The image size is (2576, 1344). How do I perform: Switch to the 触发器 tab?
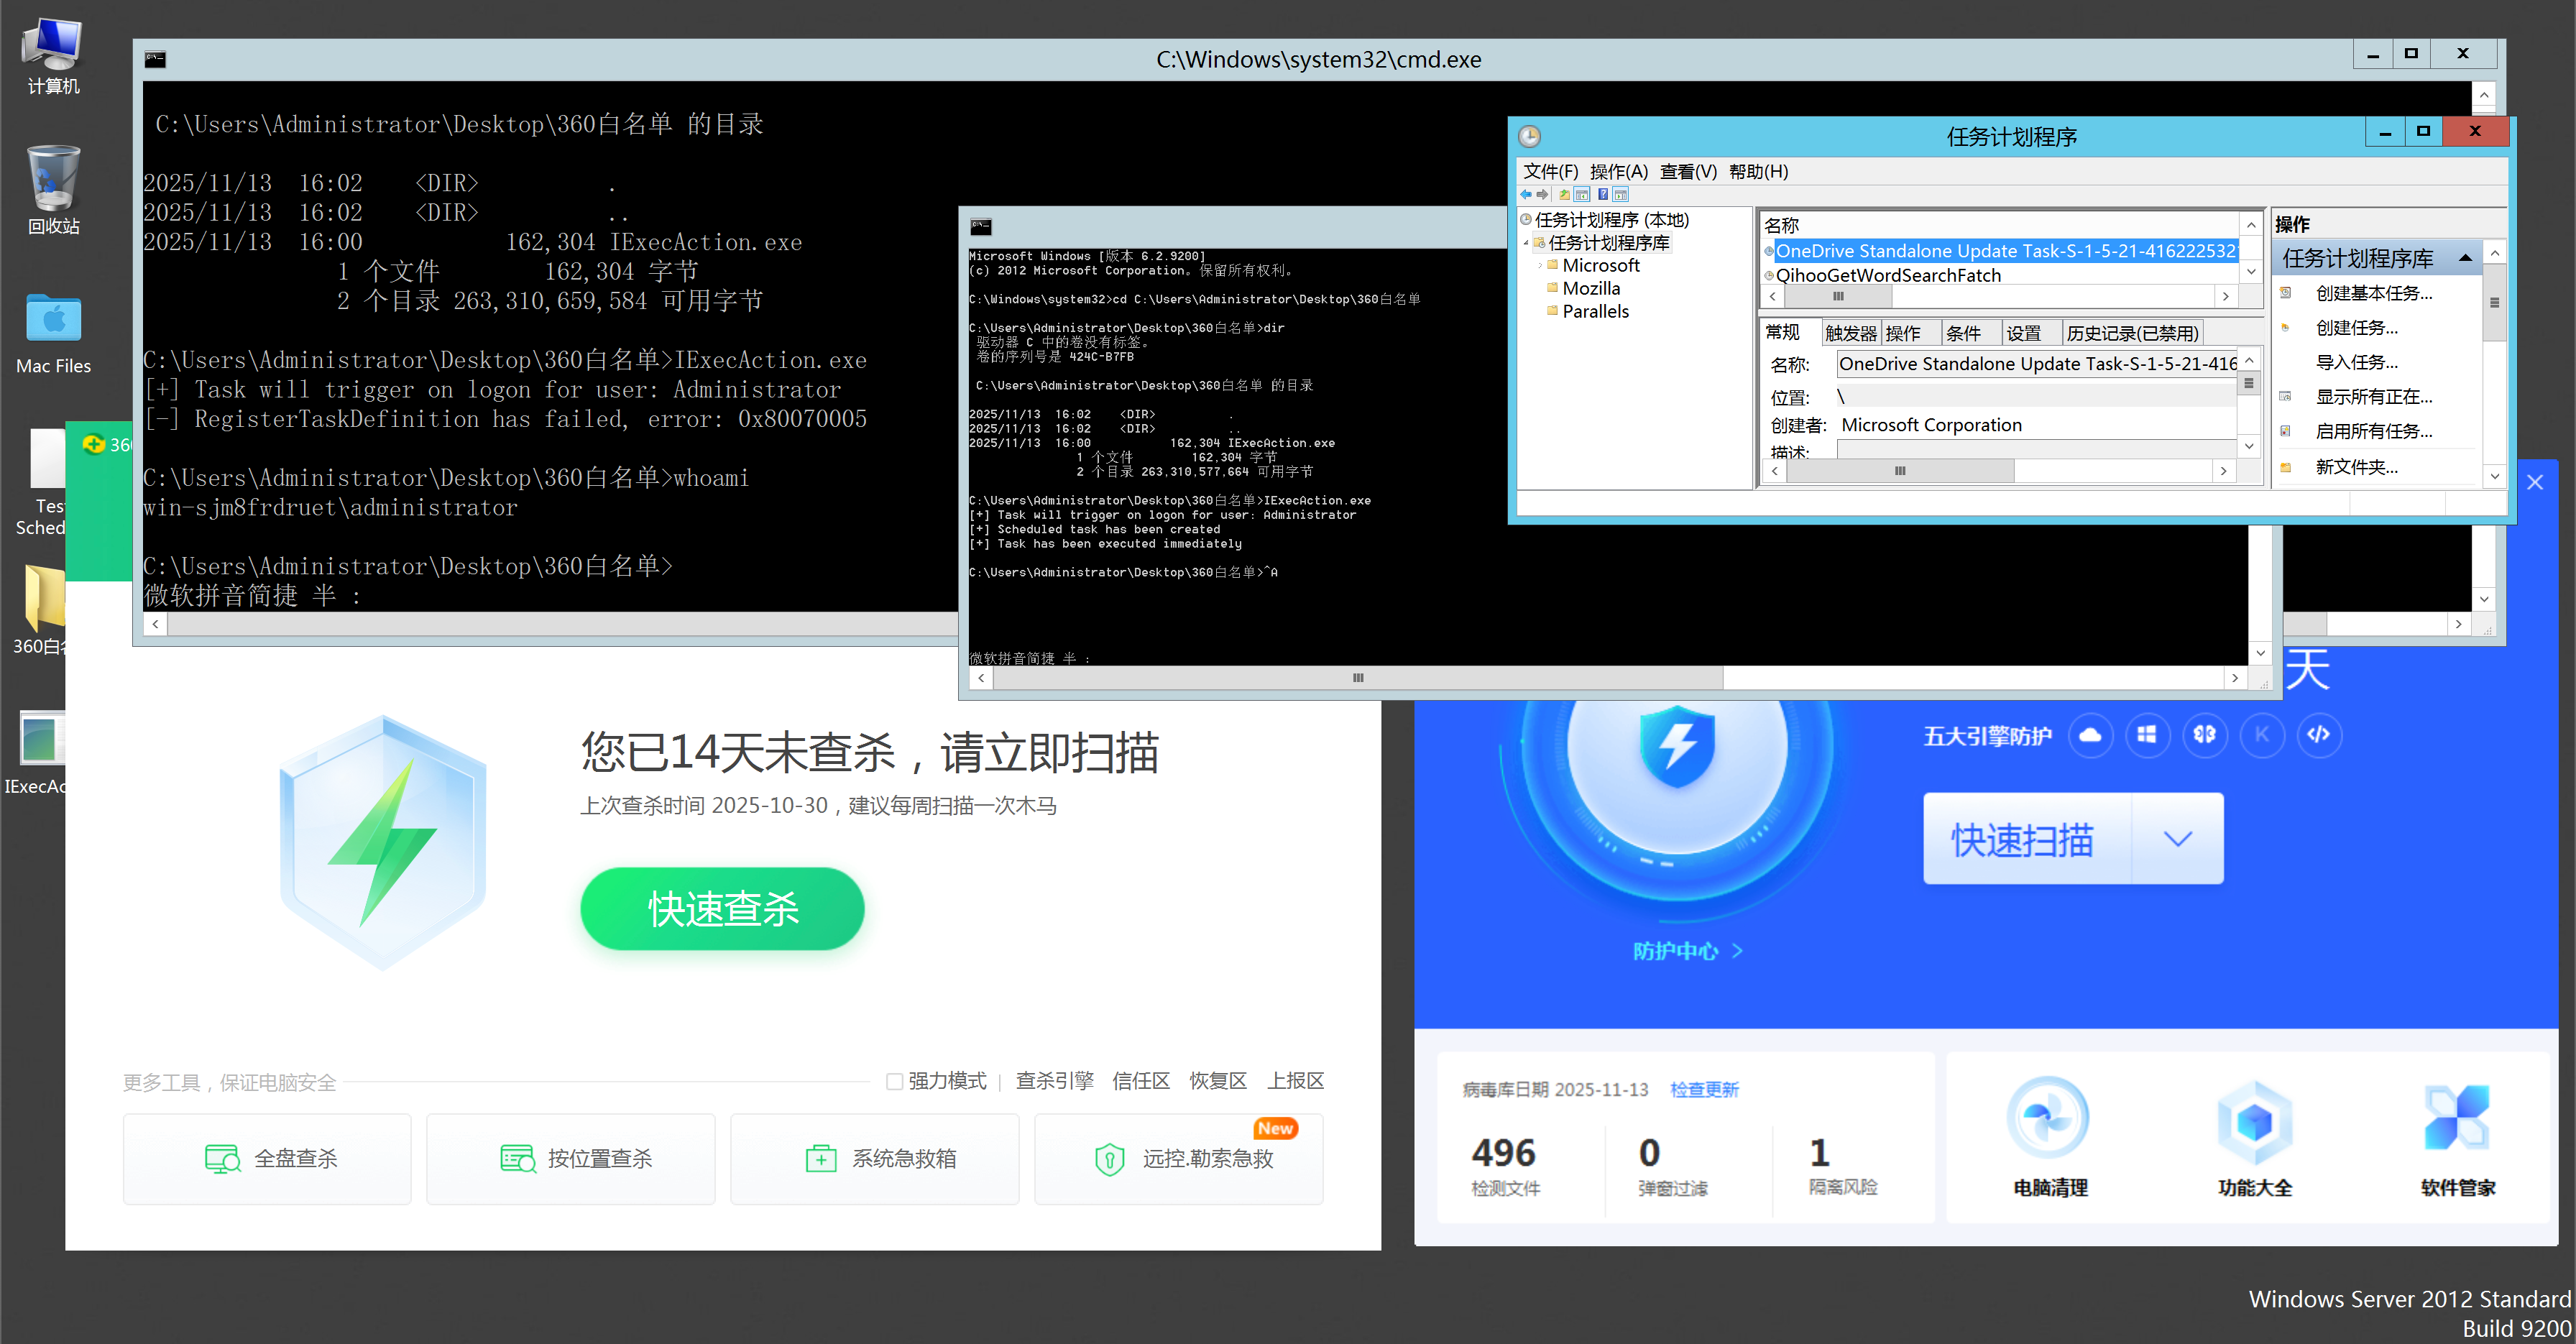[x=1850, y=333]
